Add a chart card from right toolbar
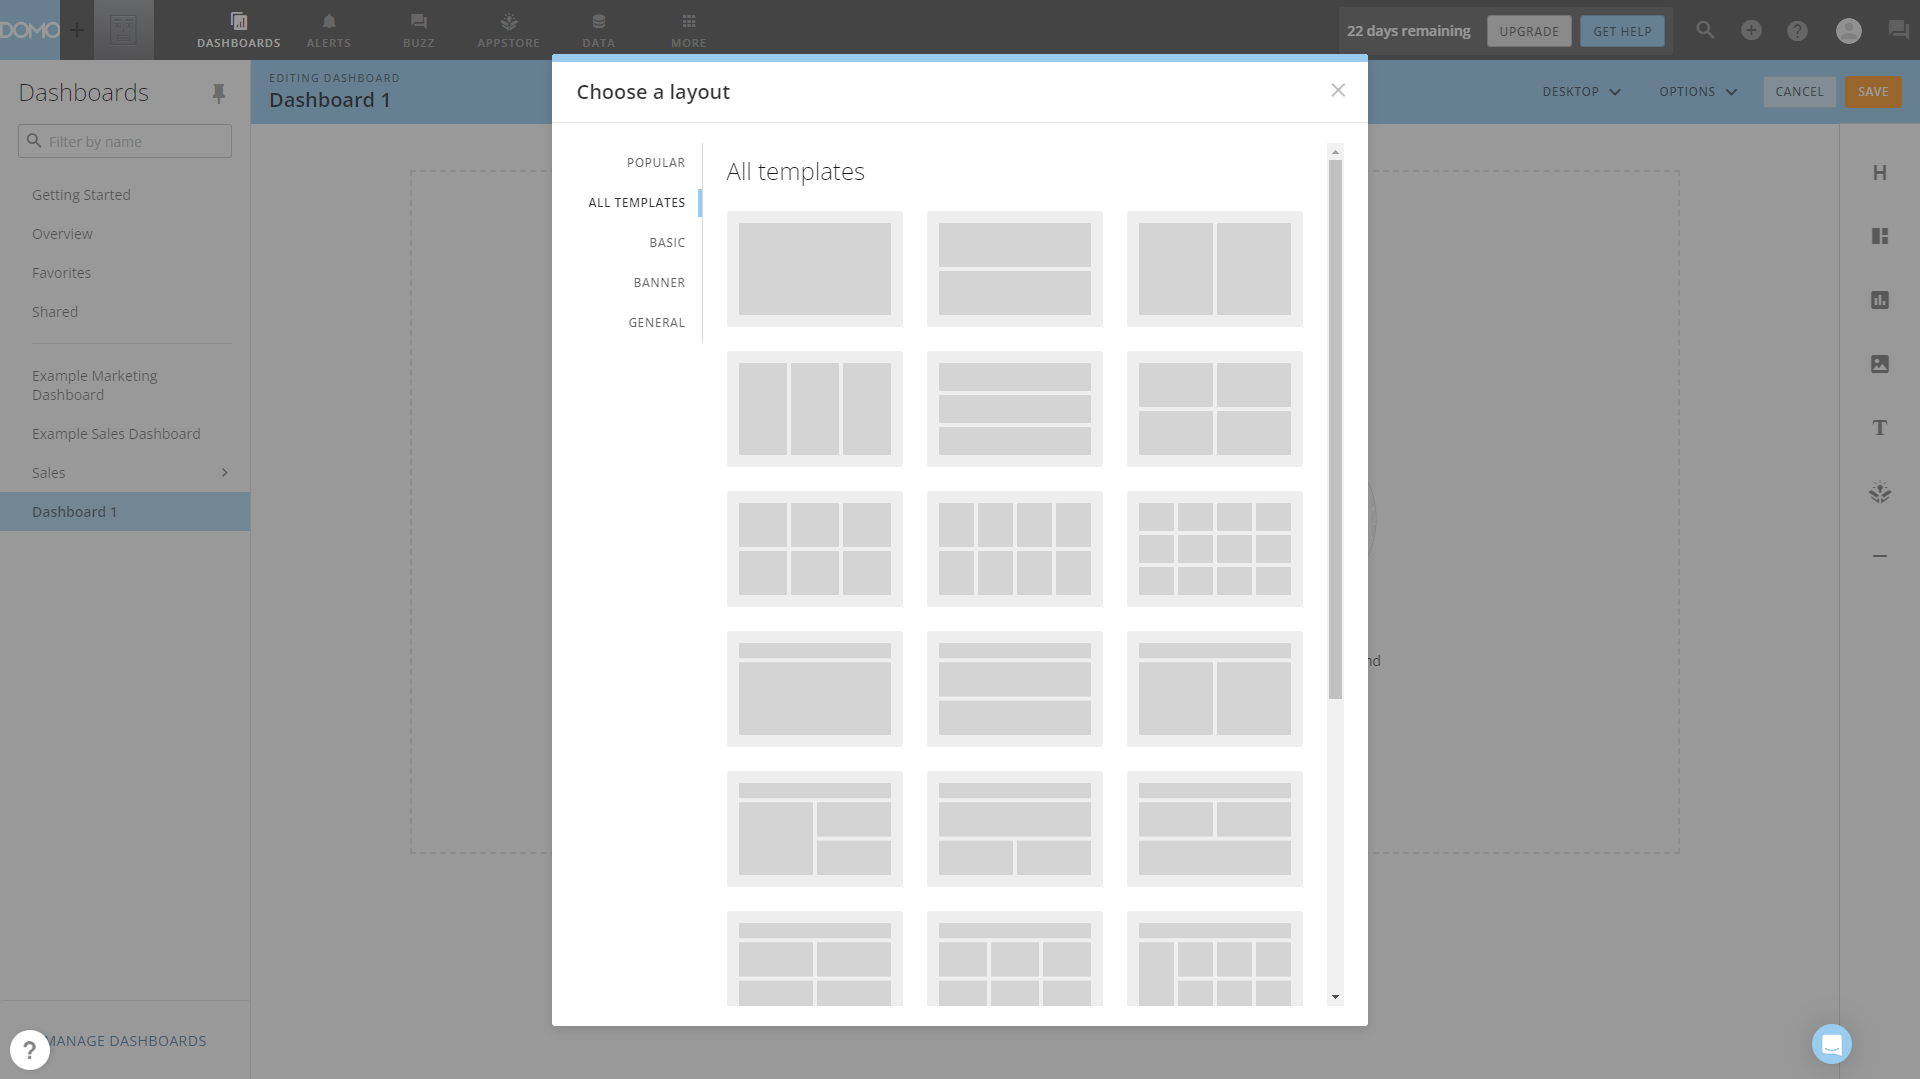Viewport: 1920px width, 1079px height. coord(1880,300)
